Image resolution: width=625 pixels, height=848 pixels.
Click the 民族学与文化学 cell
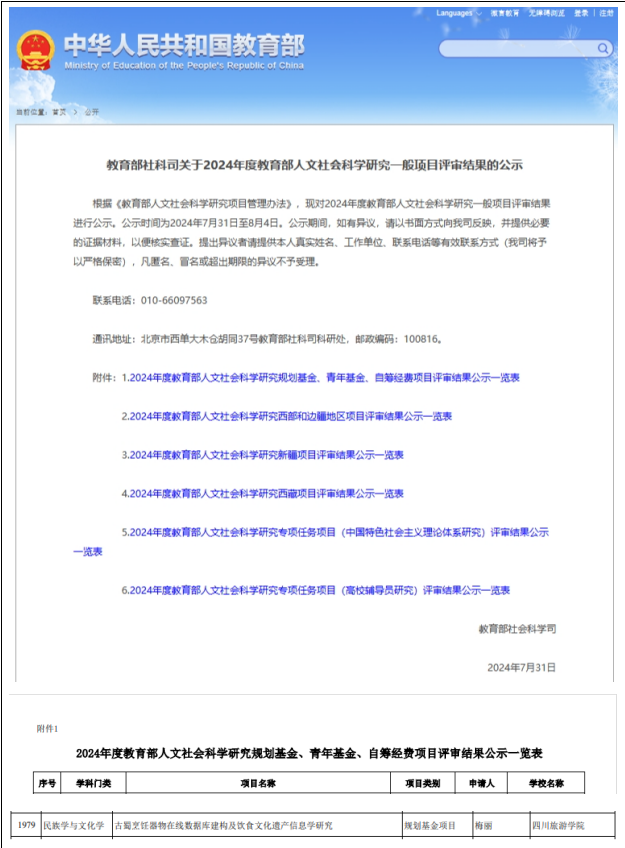(77, 825)
